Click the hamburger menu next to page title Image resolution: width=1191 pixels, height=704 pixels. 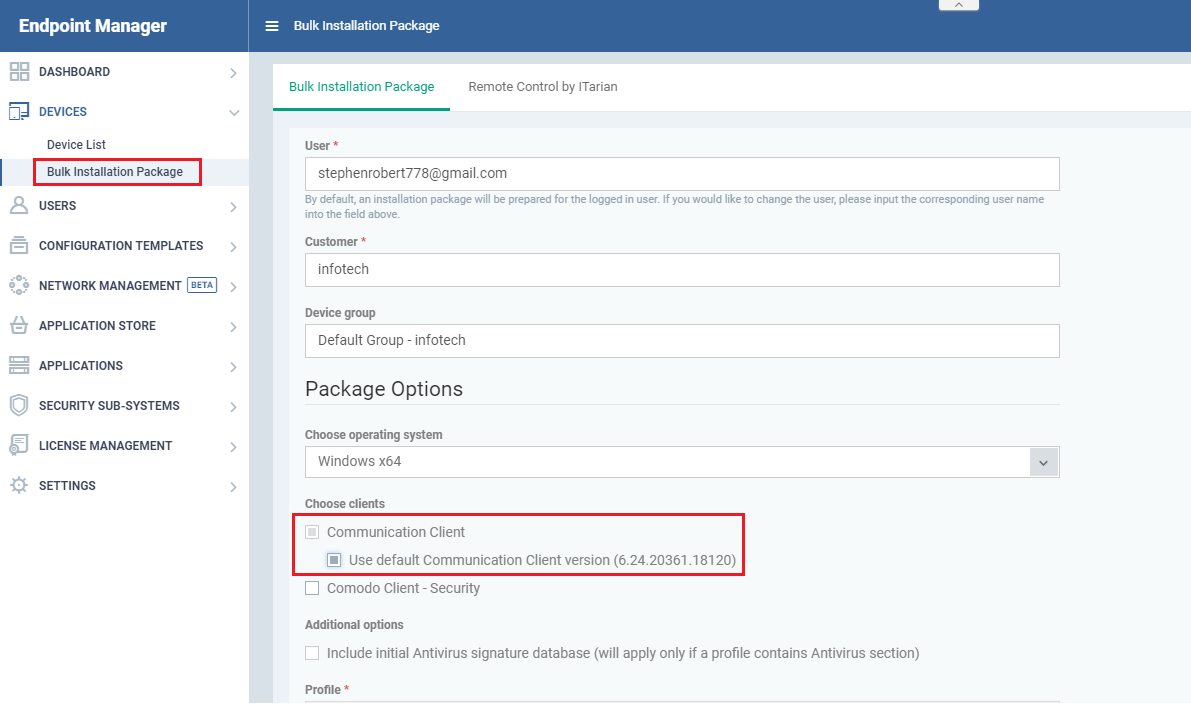coord(270,25)
